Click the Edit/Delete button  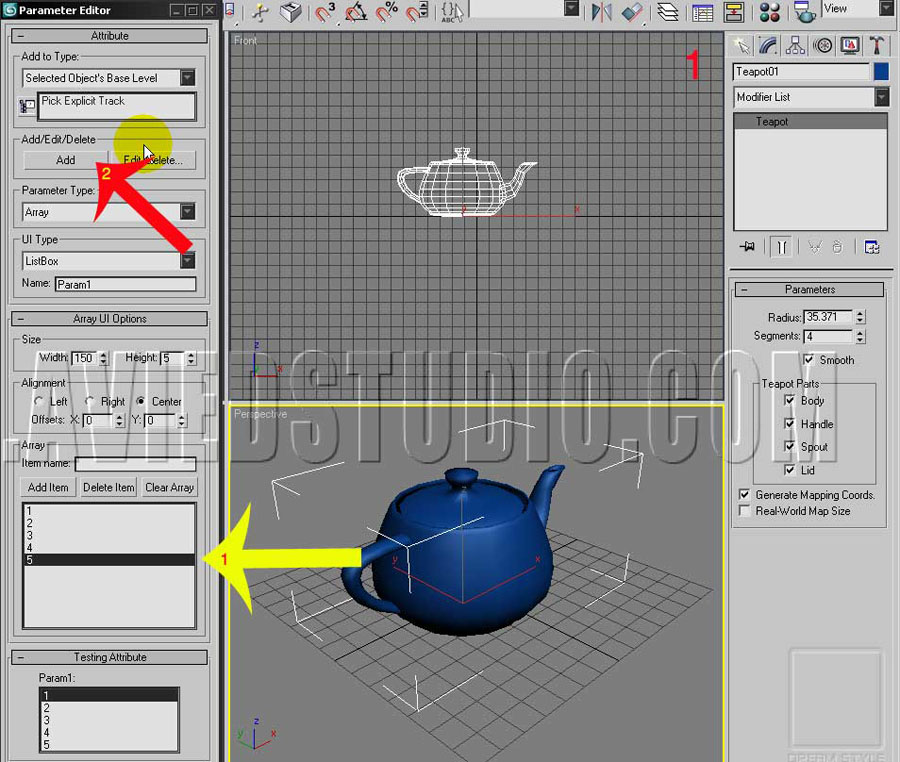tap(153, 160)
